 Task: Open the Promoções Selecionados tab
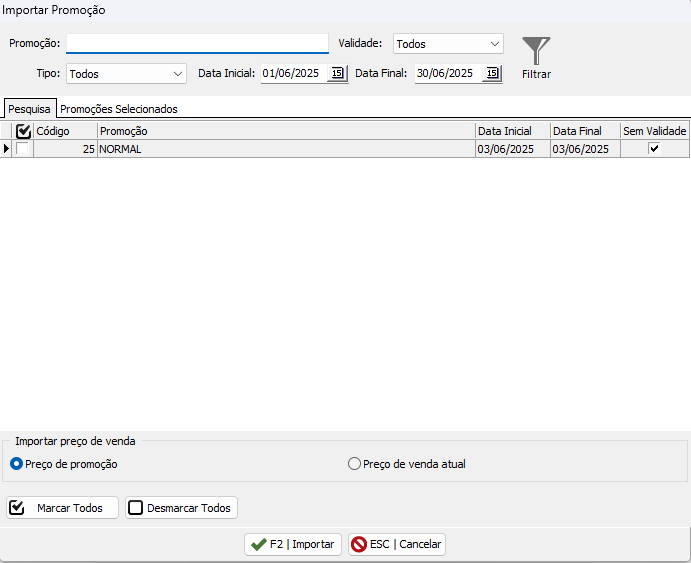click(119, 109)
